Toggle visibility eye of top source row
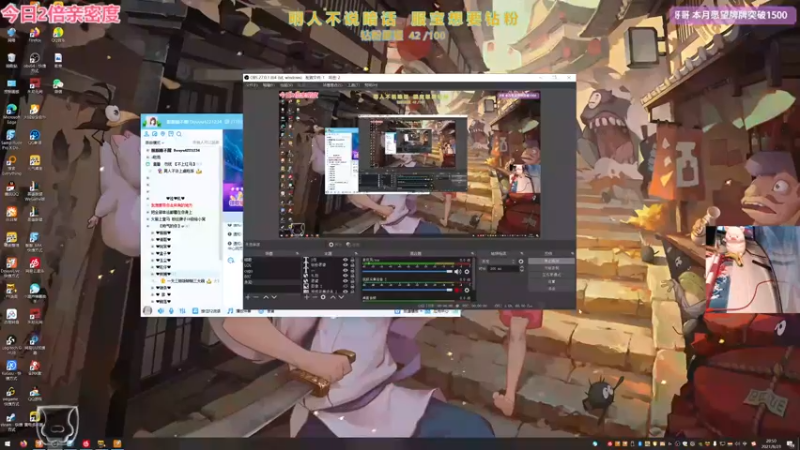Image resolution: width=800 pixels, height=450 pixels. pos(345,260)
